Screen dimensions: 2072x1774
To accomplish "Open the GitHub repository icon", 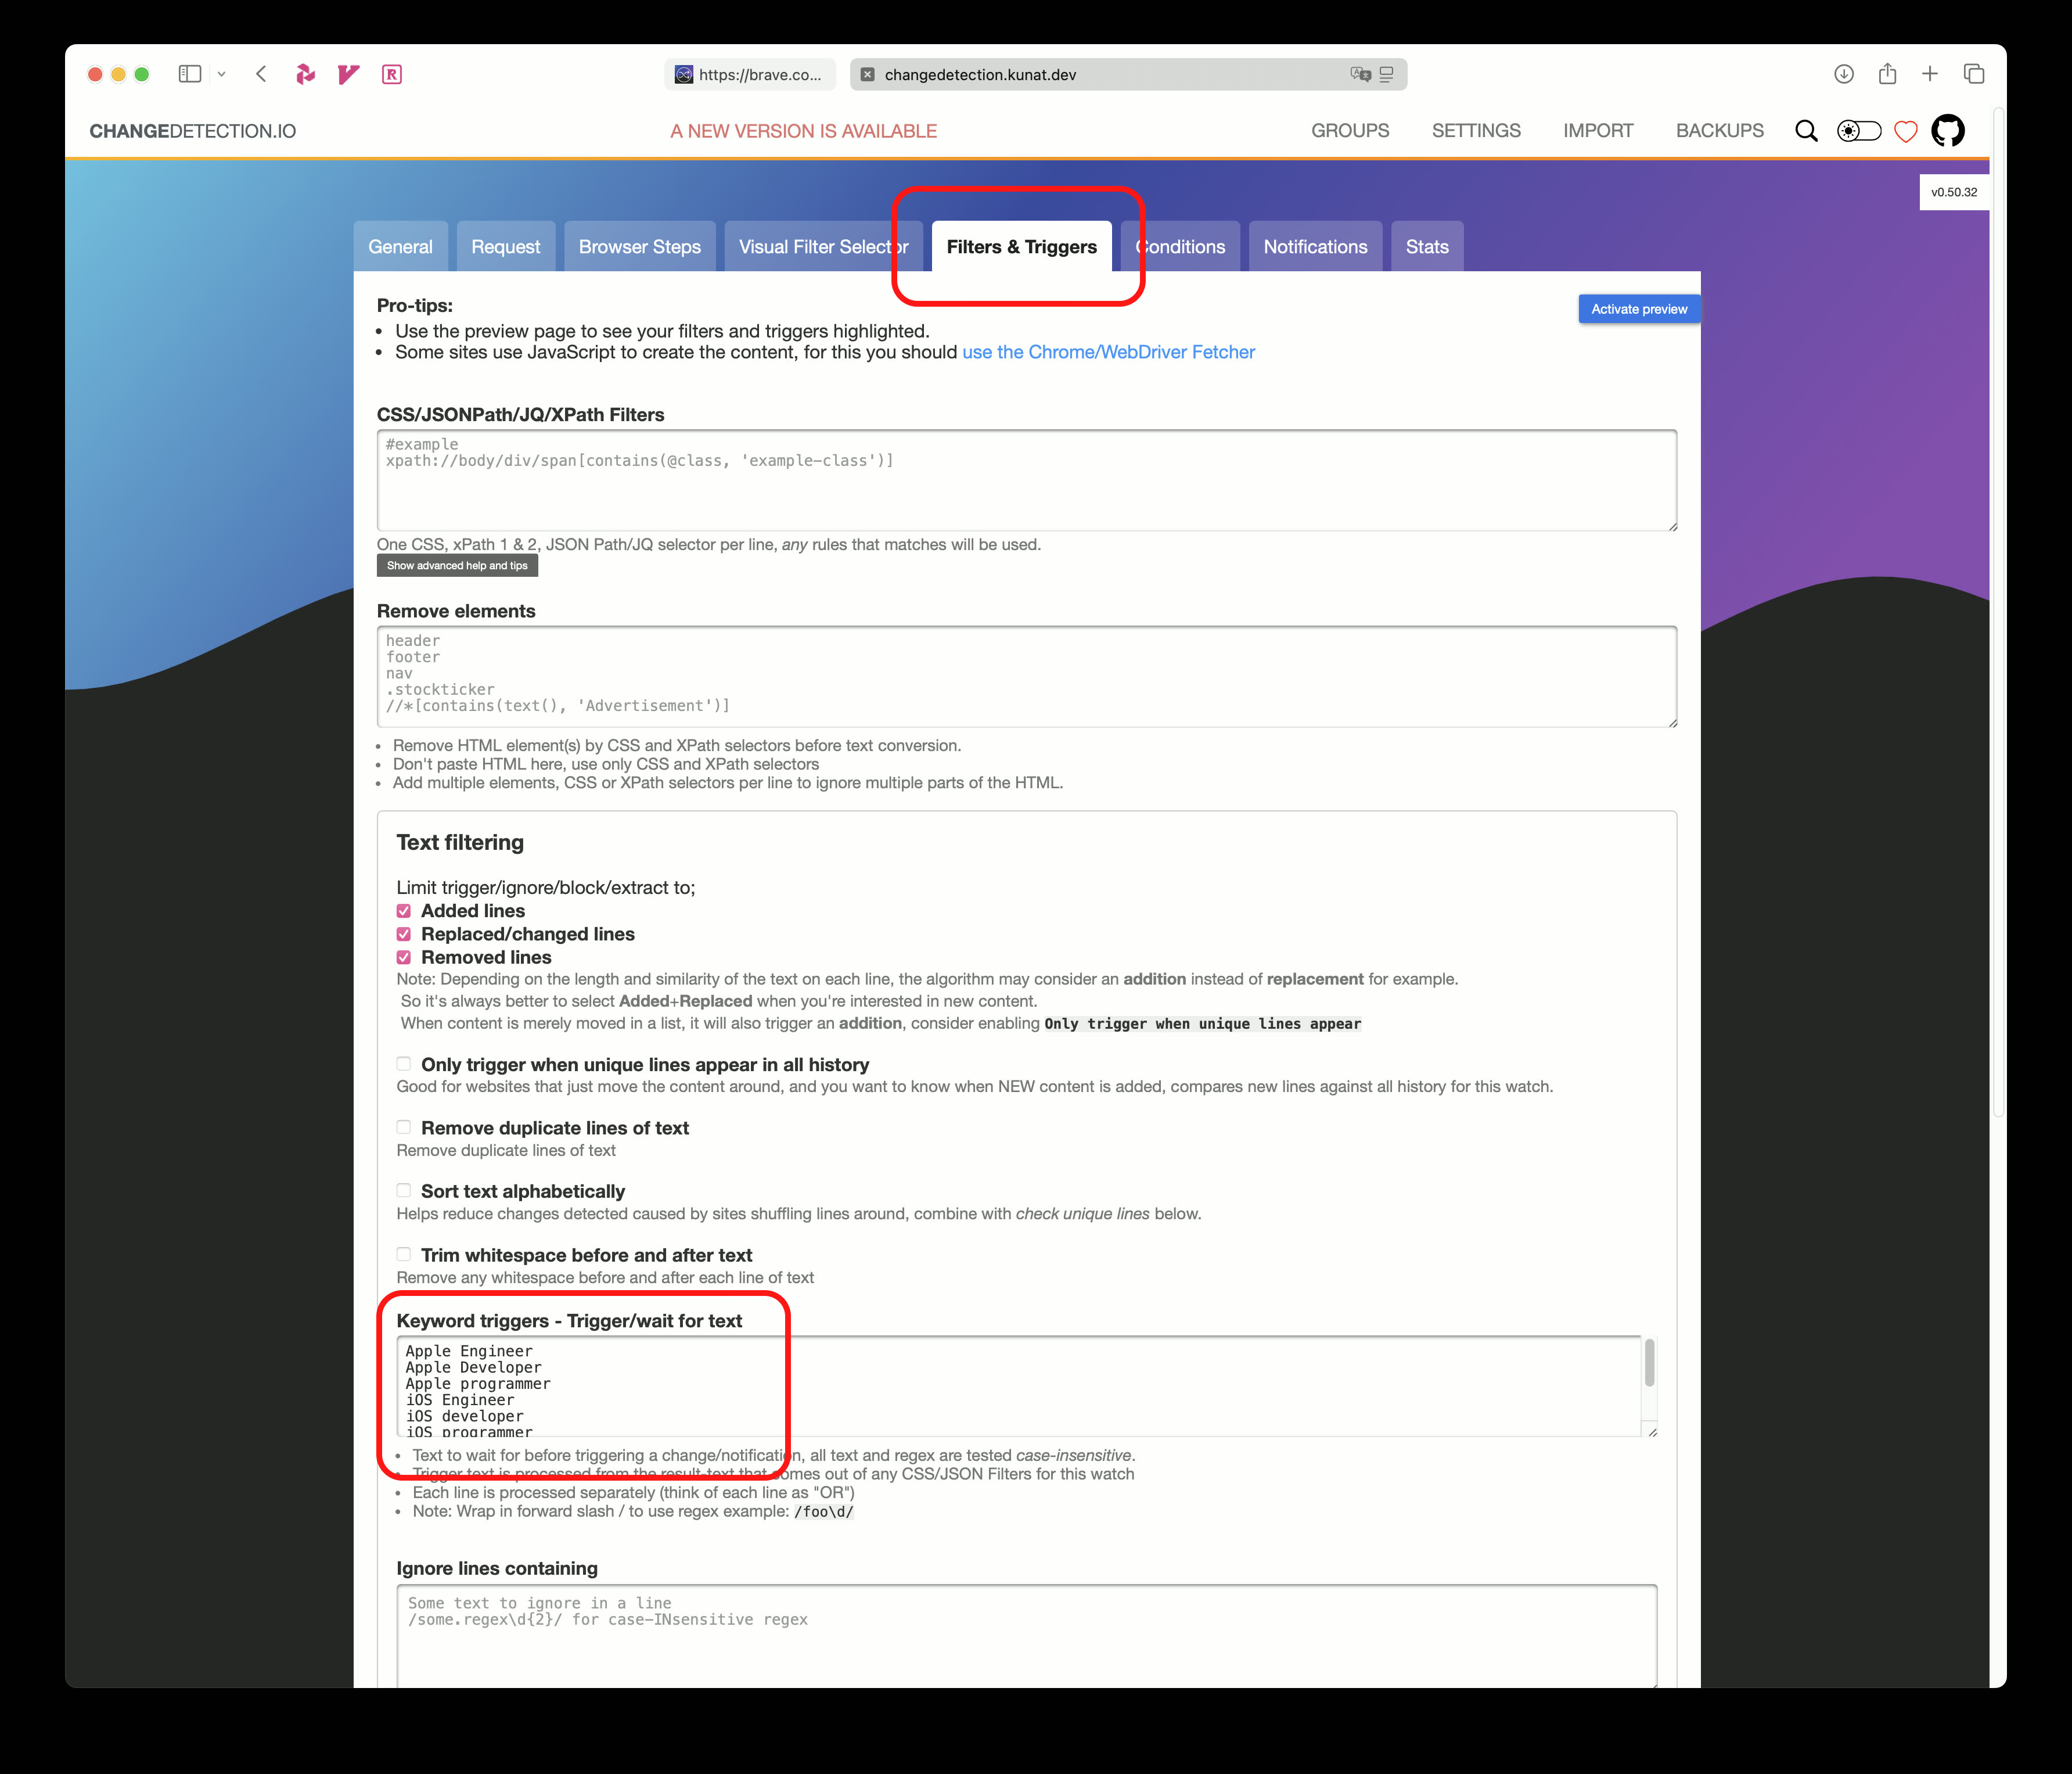I will (1947, 131).
